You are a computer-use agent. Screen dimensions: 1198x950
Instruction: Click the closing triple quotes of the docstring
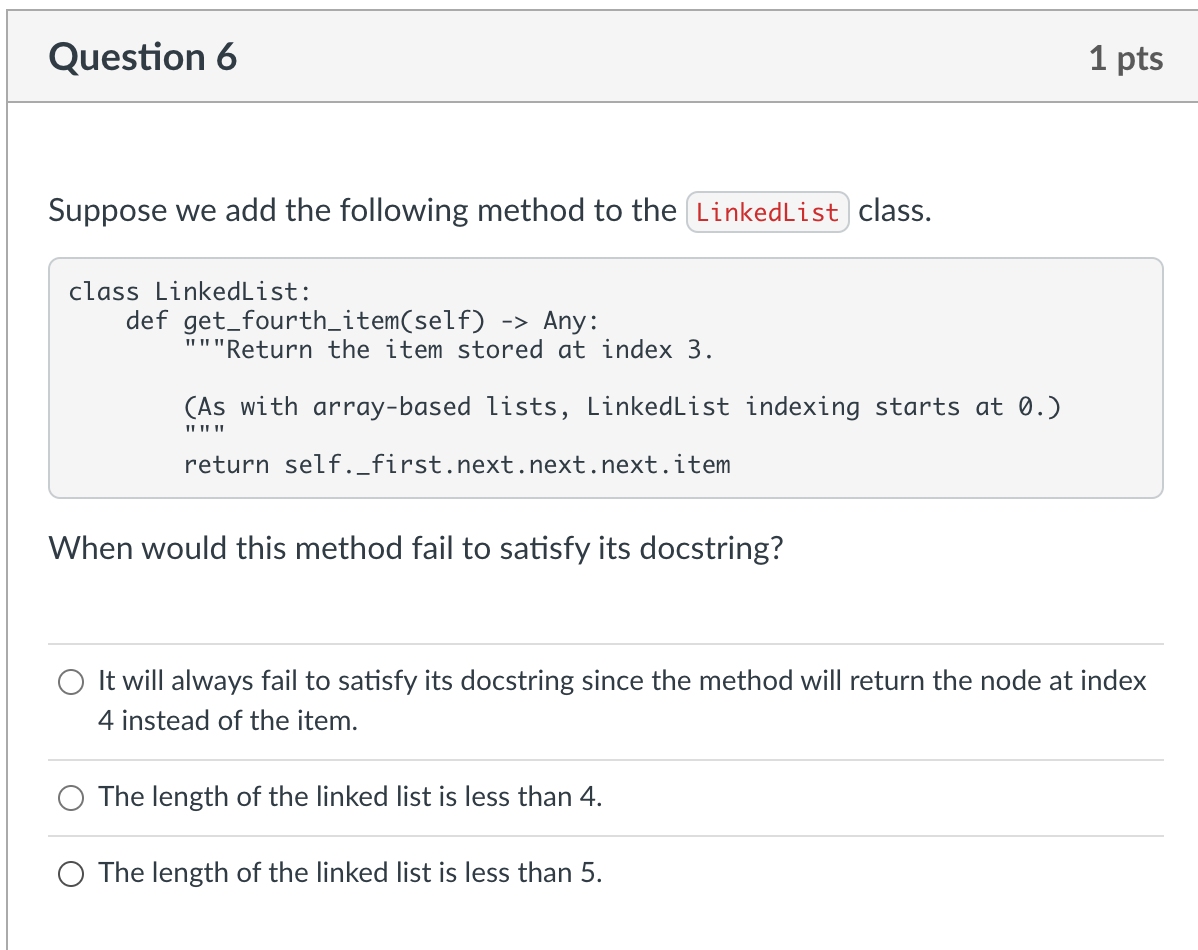[204, 432]
